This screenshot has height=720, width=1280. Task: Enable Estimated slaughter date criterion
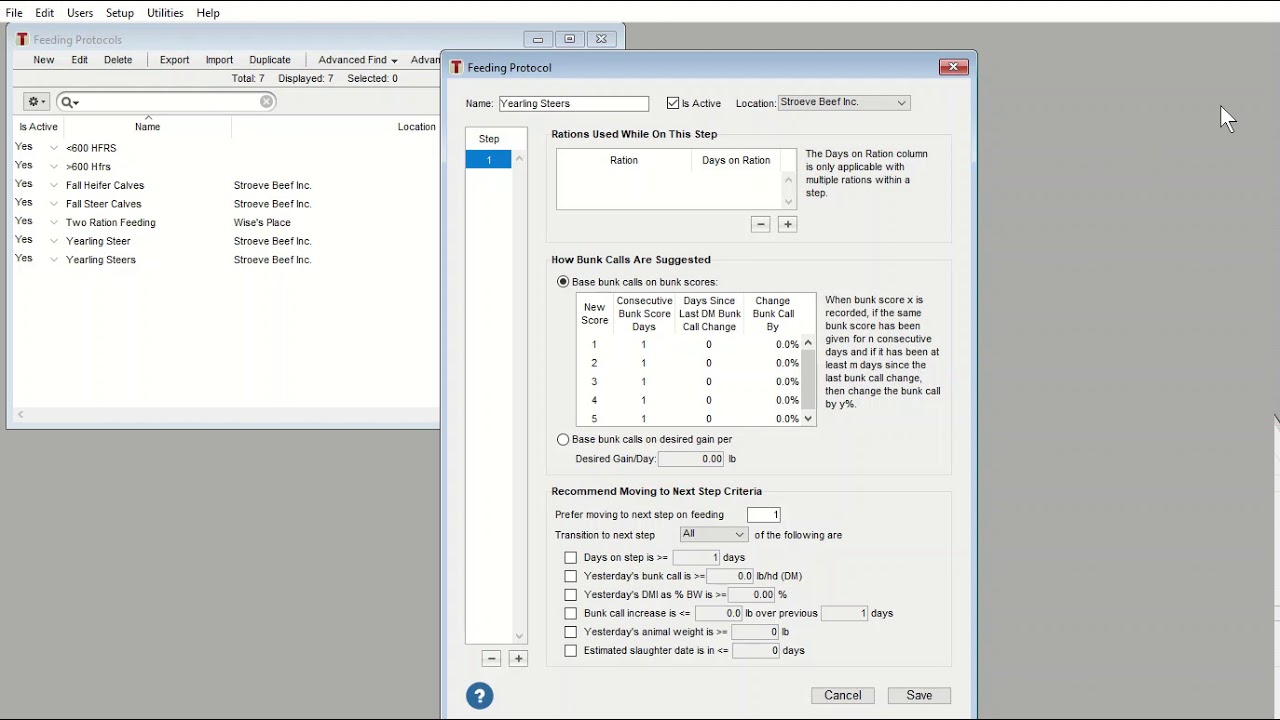click(x=571, y=651)
